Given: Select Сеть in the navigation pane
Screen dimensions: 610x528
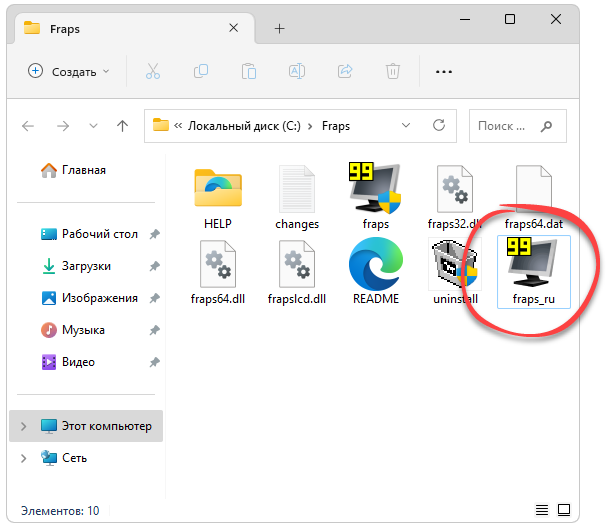Looking at the screenshot, I should (64, 458).
